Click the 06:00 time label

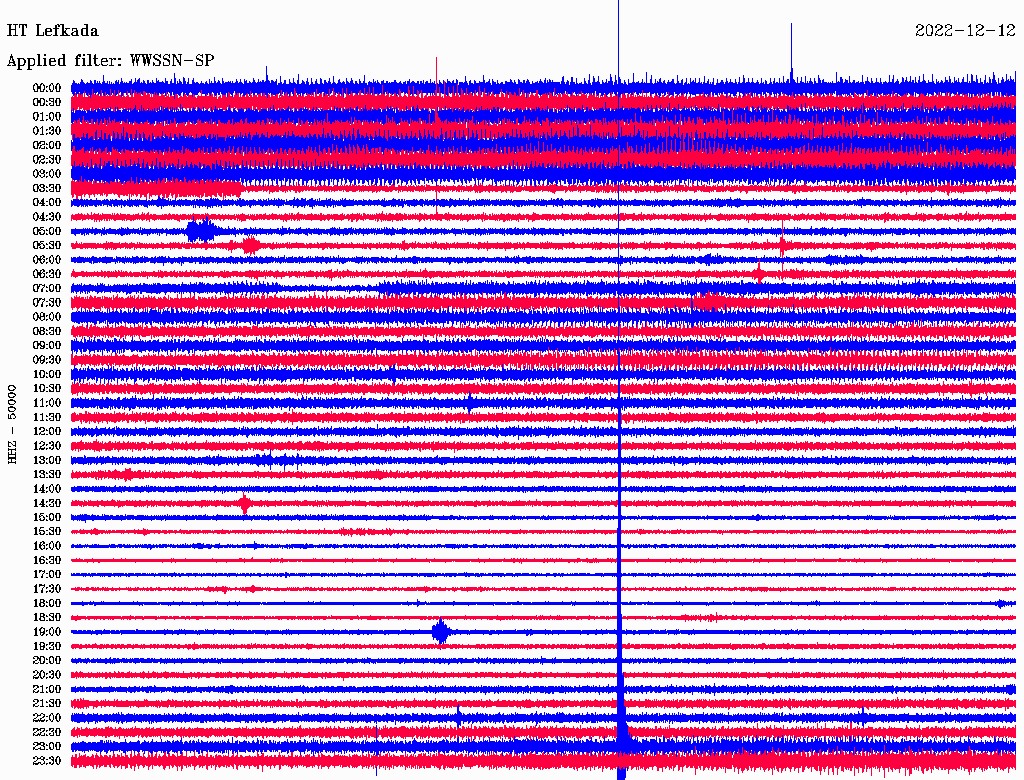point(47,260)
